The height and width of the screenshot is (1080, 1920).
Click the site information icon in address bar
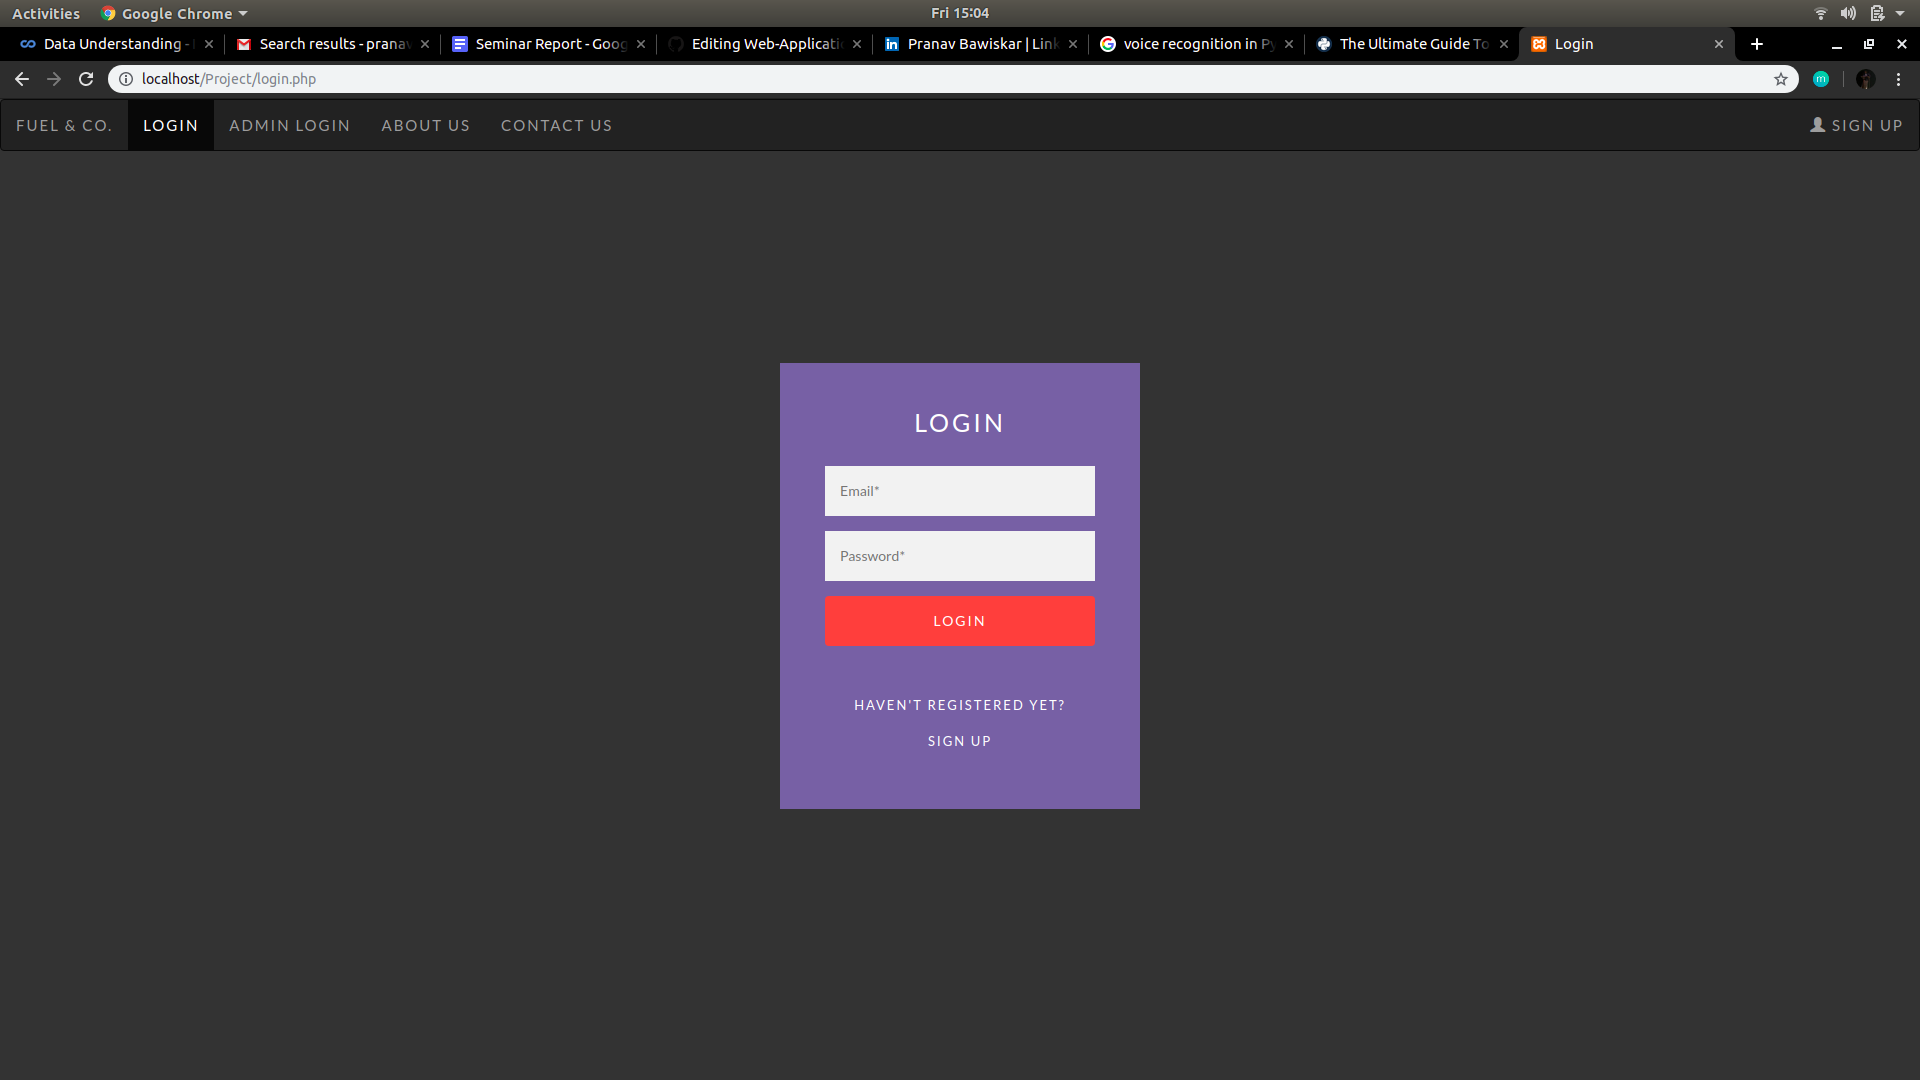click(126, 79)
